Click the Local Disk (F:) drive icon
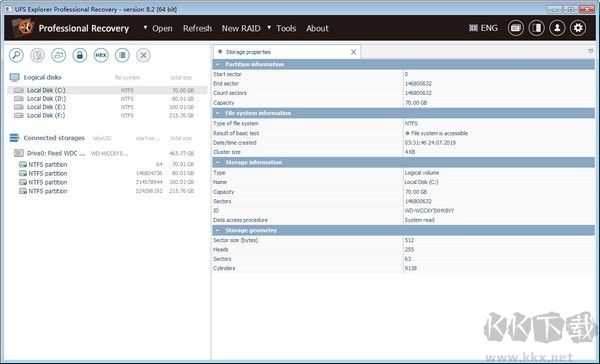The height and width of the screenshot is (364, 600). point(19,116)
